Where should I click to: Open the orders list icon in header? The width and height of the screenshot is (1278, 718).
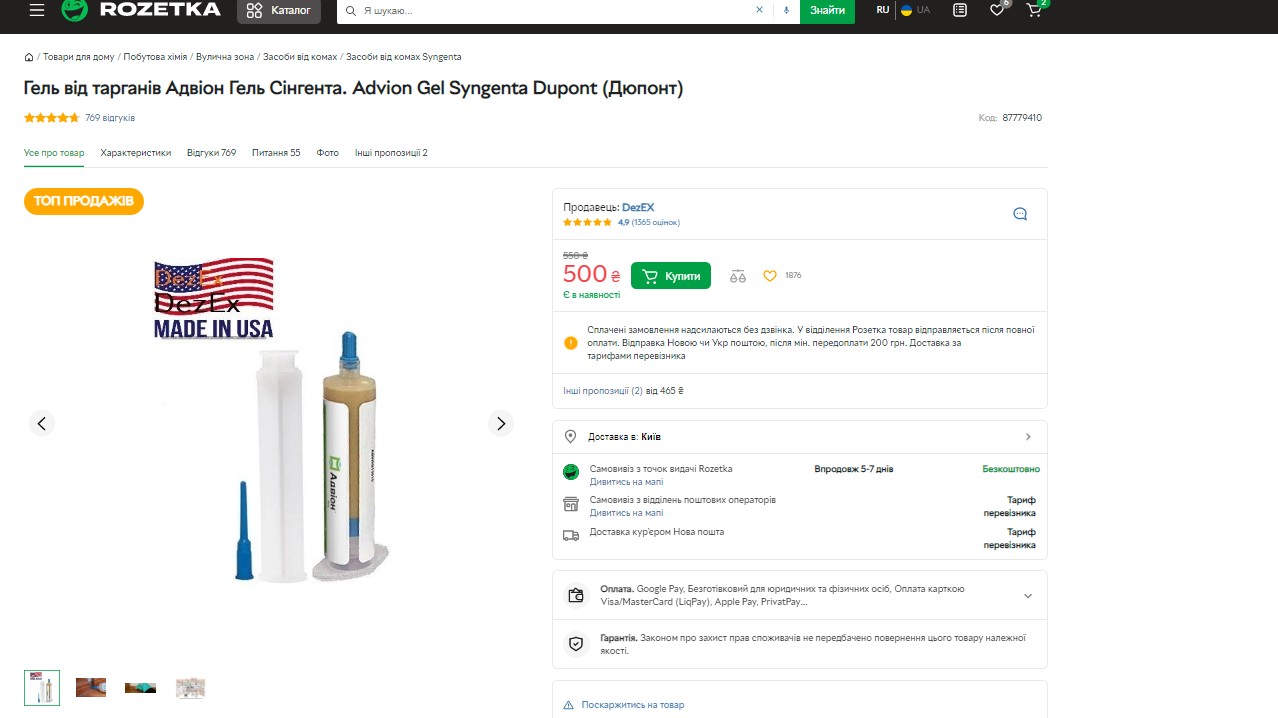pyautogui.click(x=960, y=10)
